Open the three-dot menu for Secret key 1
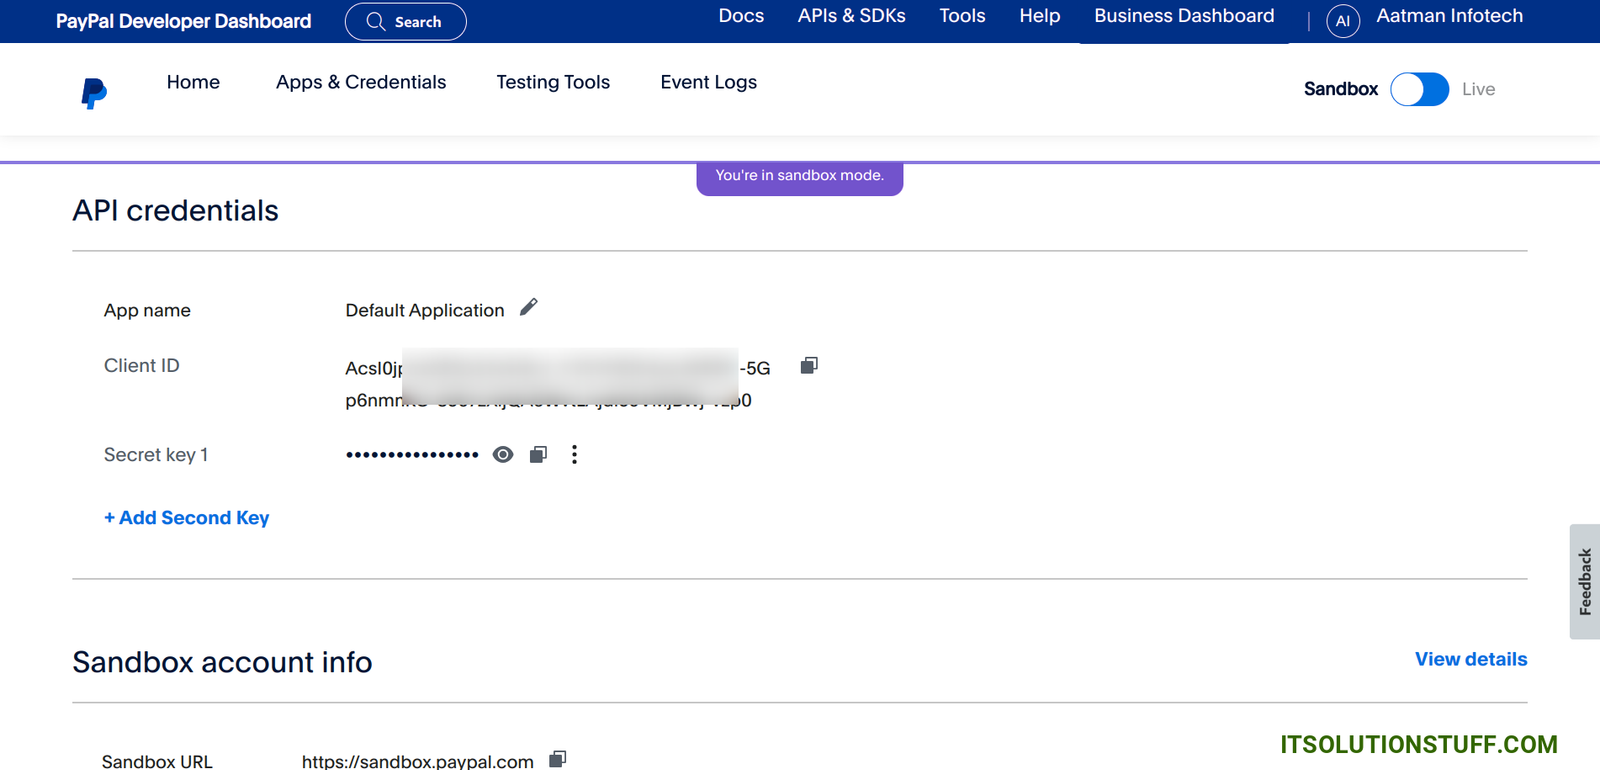1600x770 pixels. (574, 455)
